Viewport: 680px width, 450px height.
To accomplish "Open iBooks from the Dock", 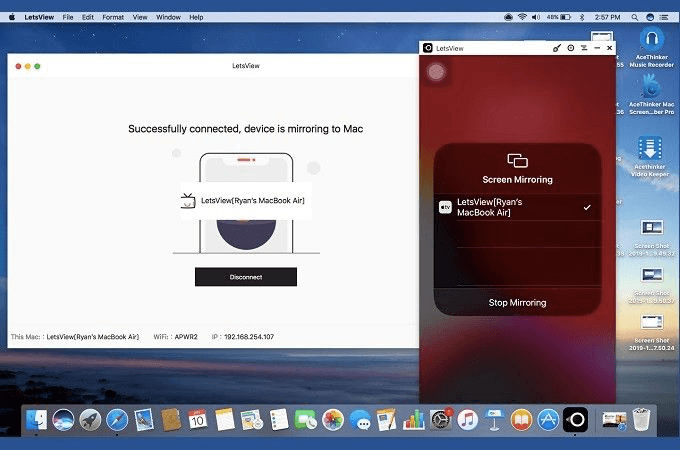I will click(x=521, y=420).
